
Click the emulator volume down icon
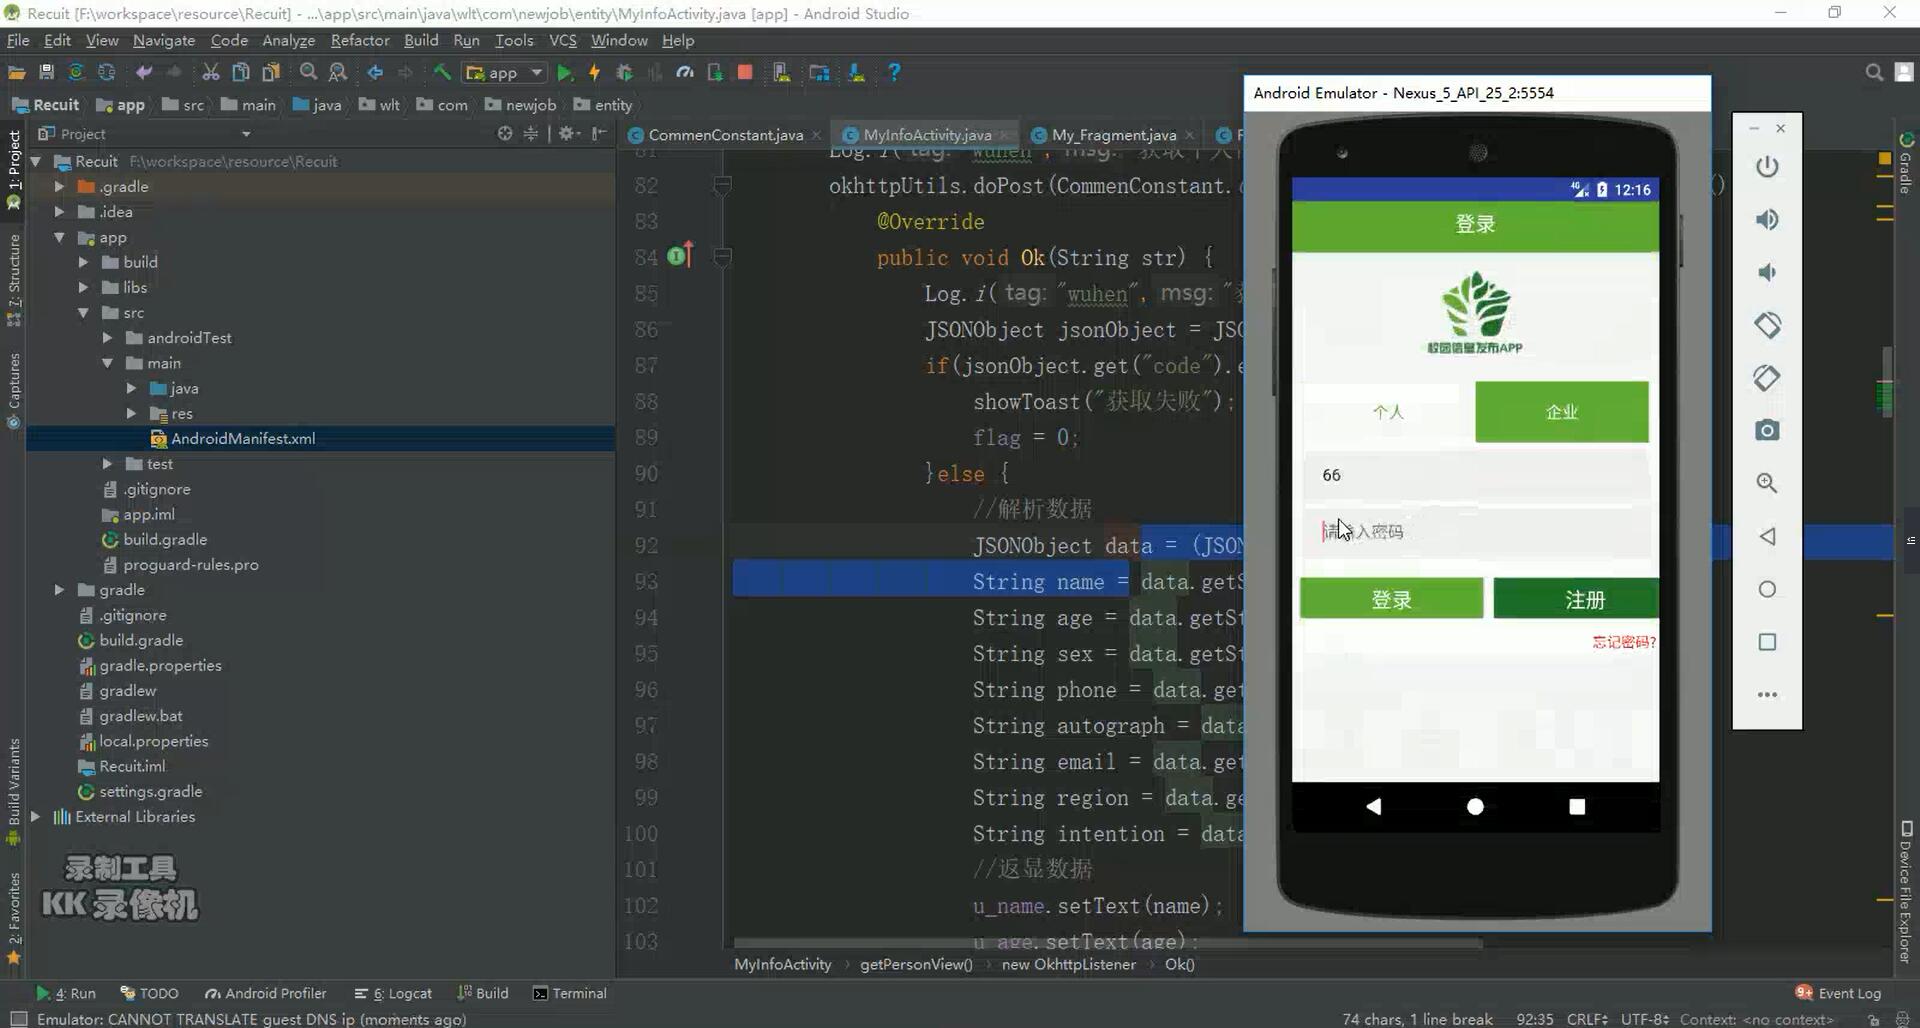[1767, 272]
